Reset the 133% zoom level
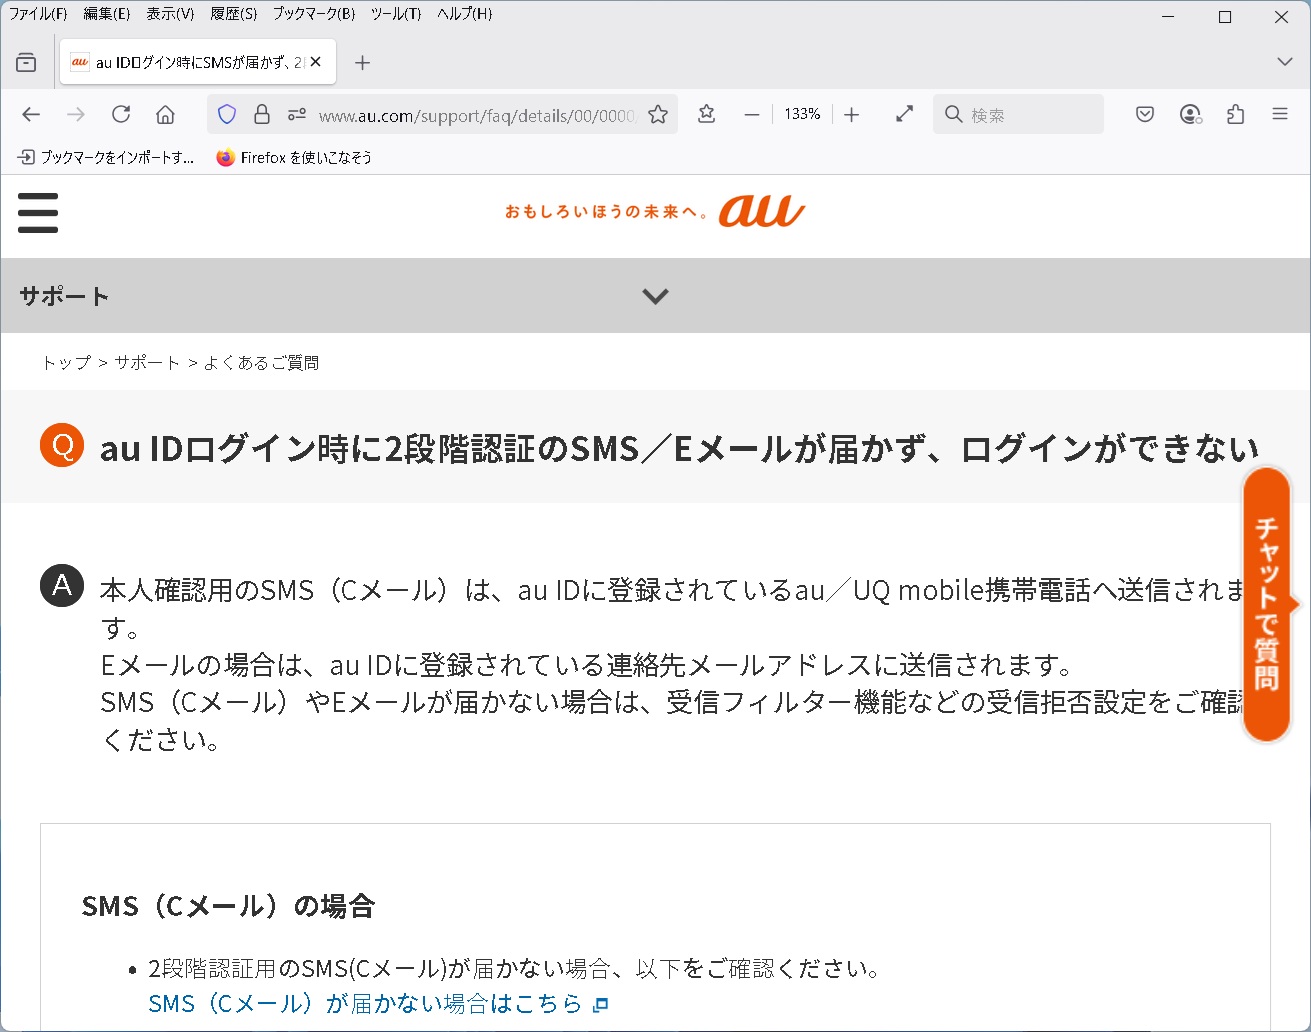Image resolution: width=1311 pixels, height=1032 pixels. (802, 114)
